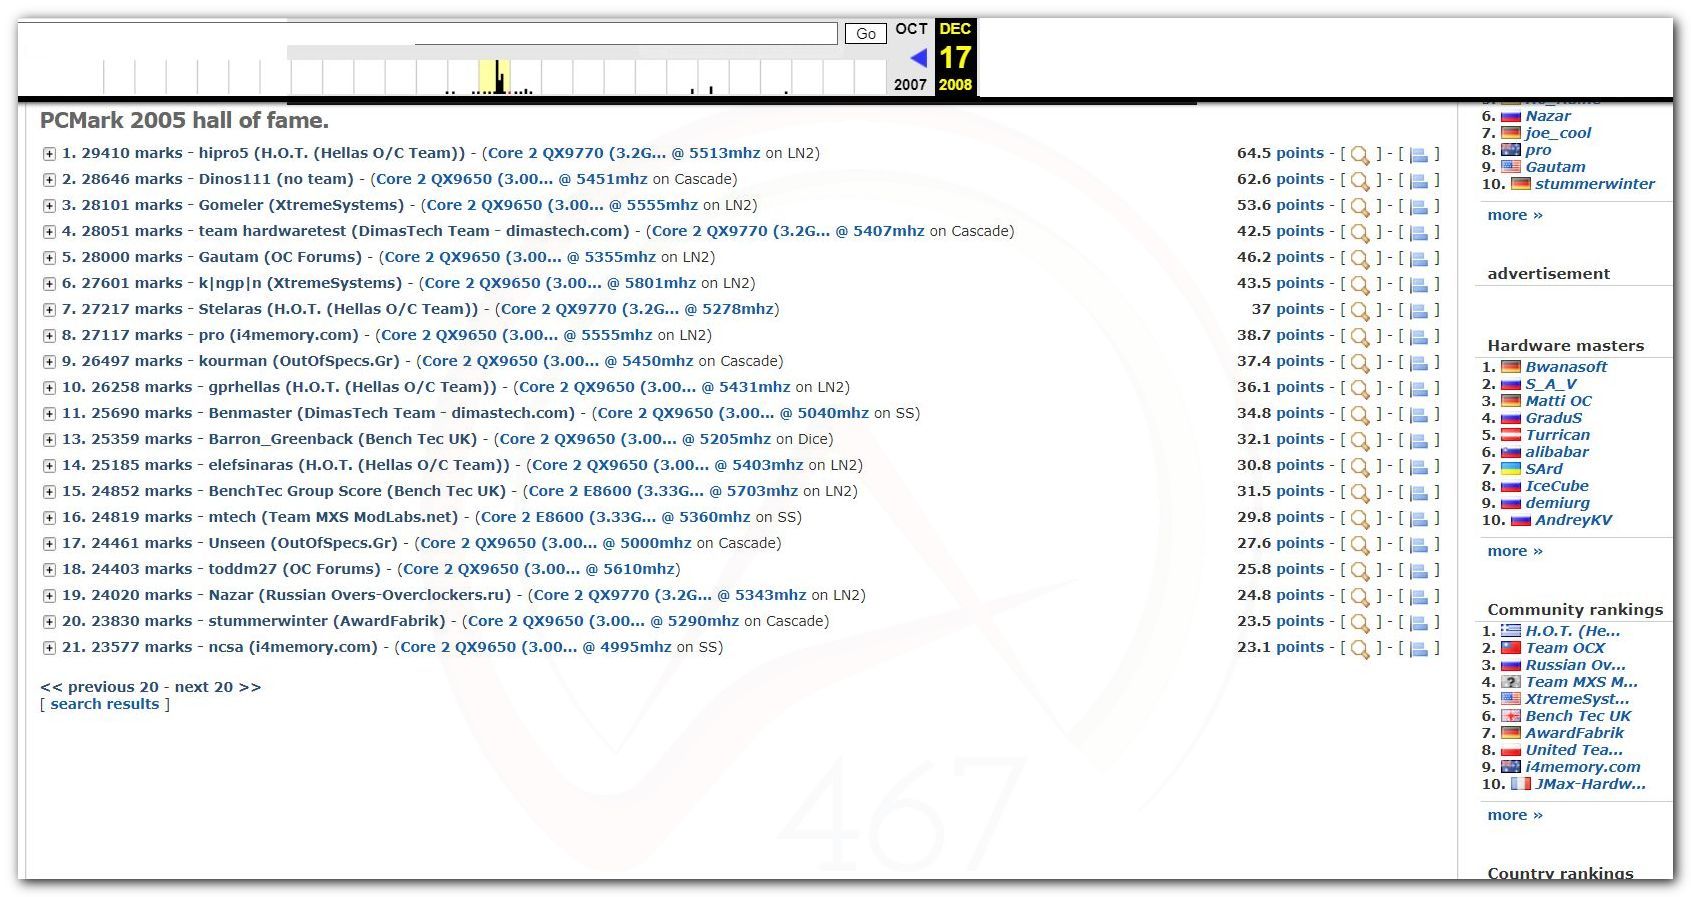
Task: Go to next 20 results
Action: [x=218, y=687]
